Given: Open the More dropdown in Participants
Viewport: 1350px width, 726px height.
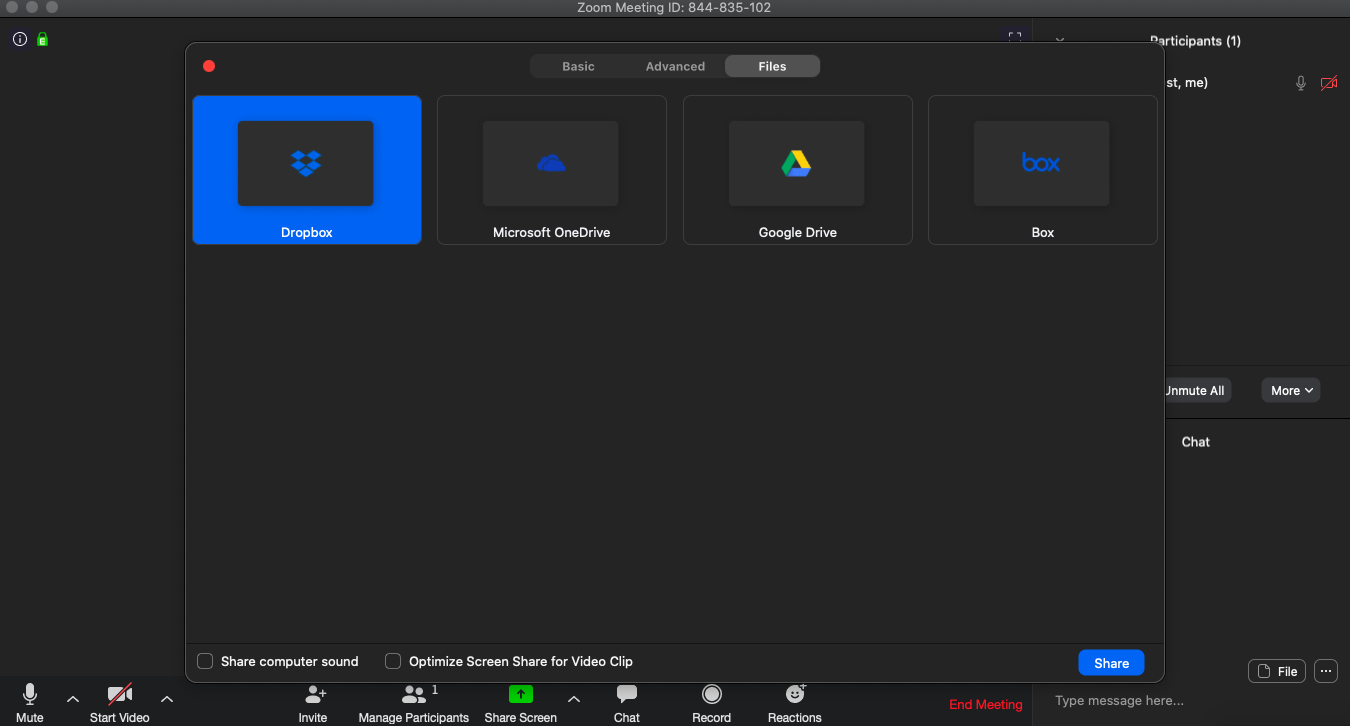Looking at the screenshot, I should 1291,390.
